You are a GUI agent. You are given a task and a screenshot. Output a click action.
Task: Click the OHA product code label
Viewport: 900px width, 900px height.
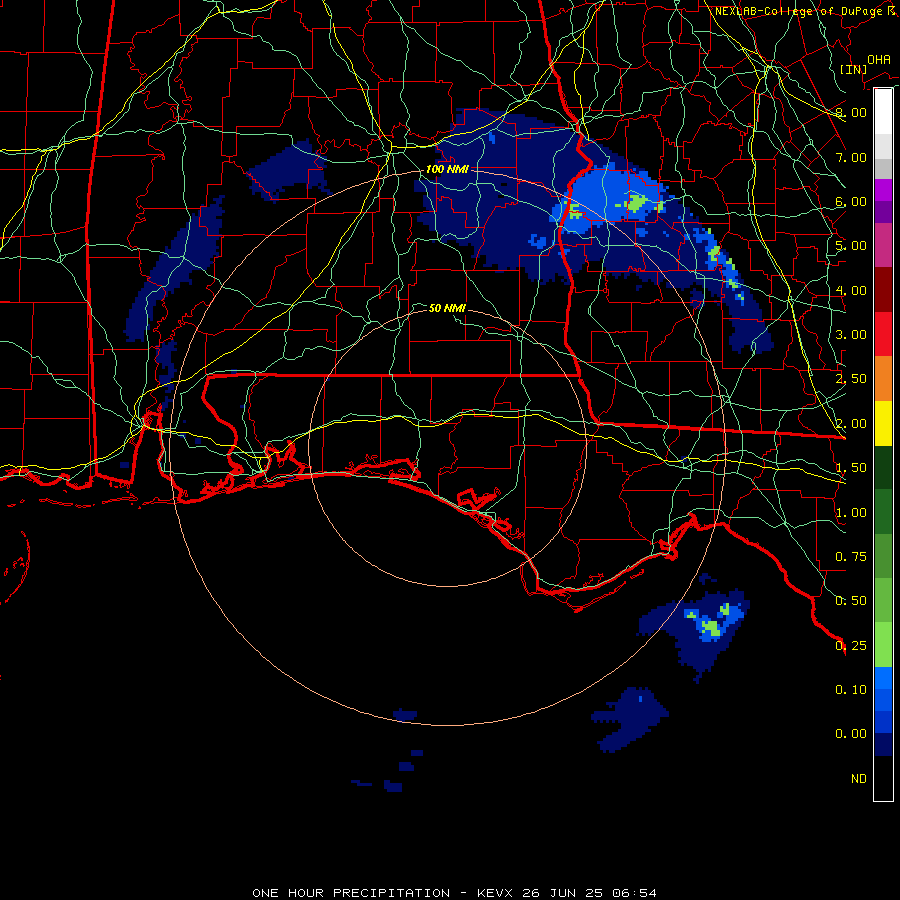click(878, 60)
